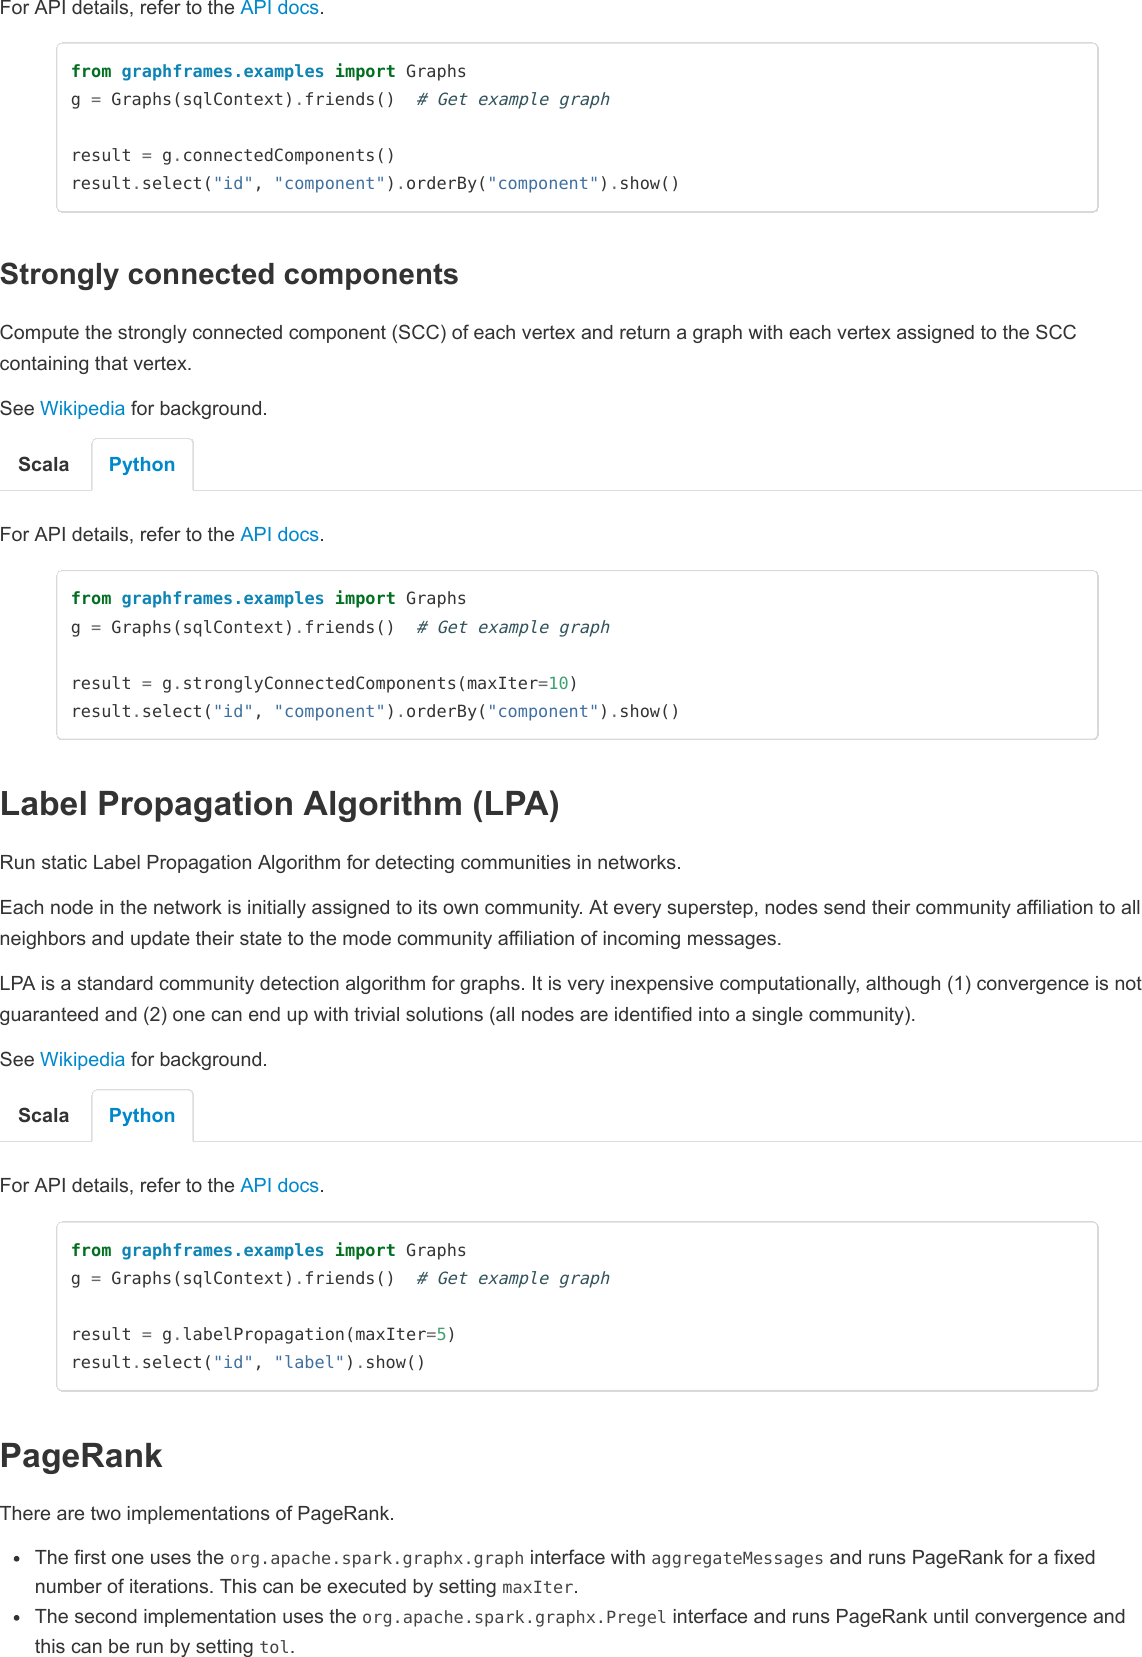Open the API docs link in the SCC section
This screenshot has width=1142, height=1657.
coord(279,534)
